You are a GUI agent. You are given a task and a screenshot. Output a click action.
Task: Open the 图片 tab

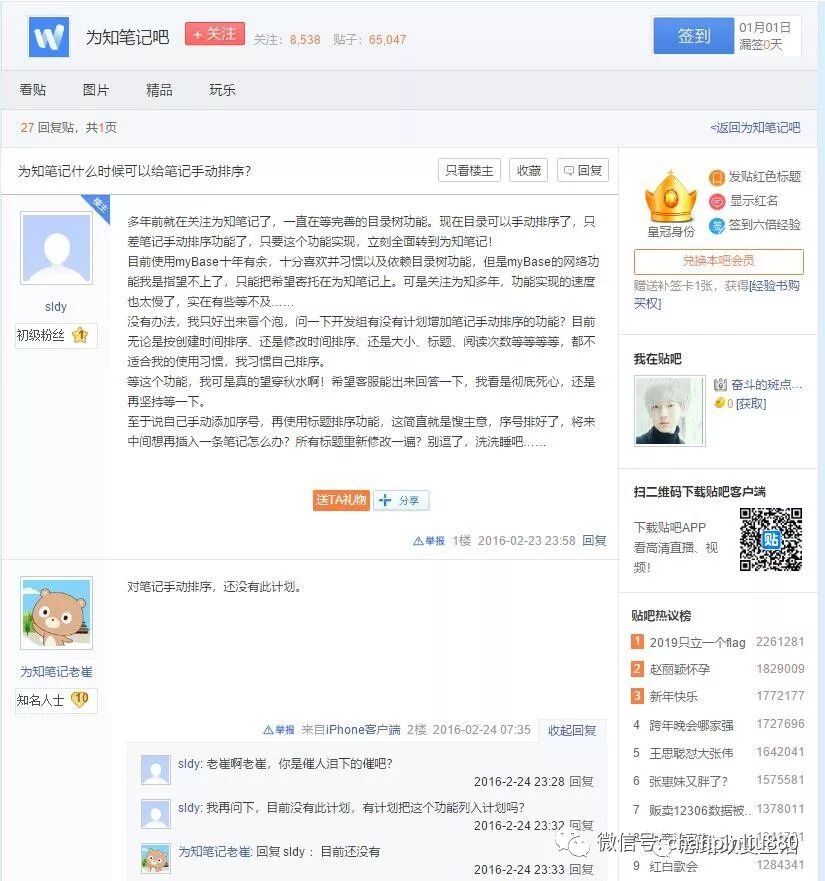click(96, 90)
